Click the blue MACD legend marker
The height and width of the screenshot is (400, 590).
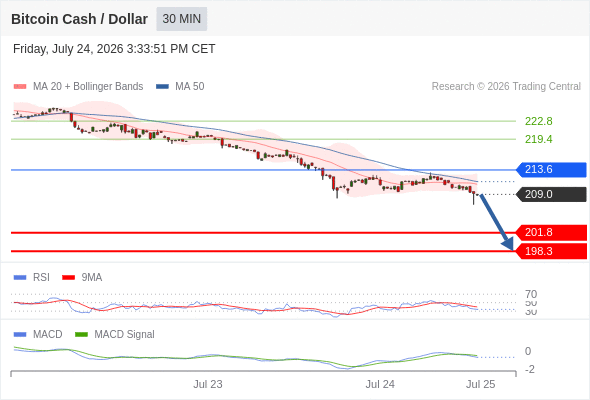point(20,335)
